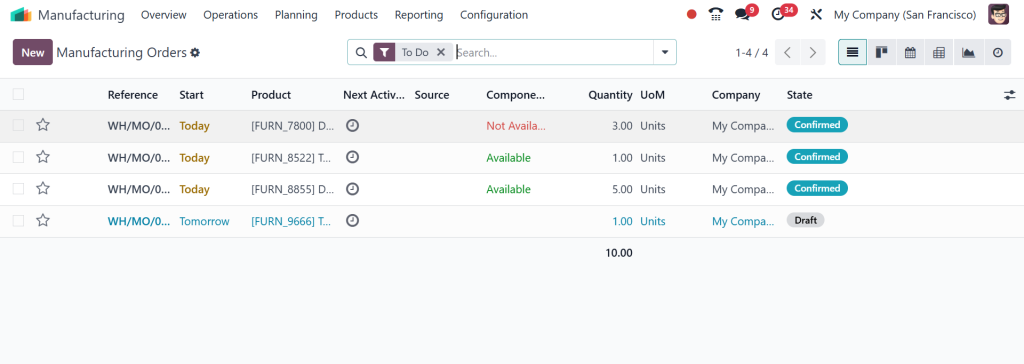Click the search magnifier icon
This screenshot has height=364, width=1024.
click(361, 52)
